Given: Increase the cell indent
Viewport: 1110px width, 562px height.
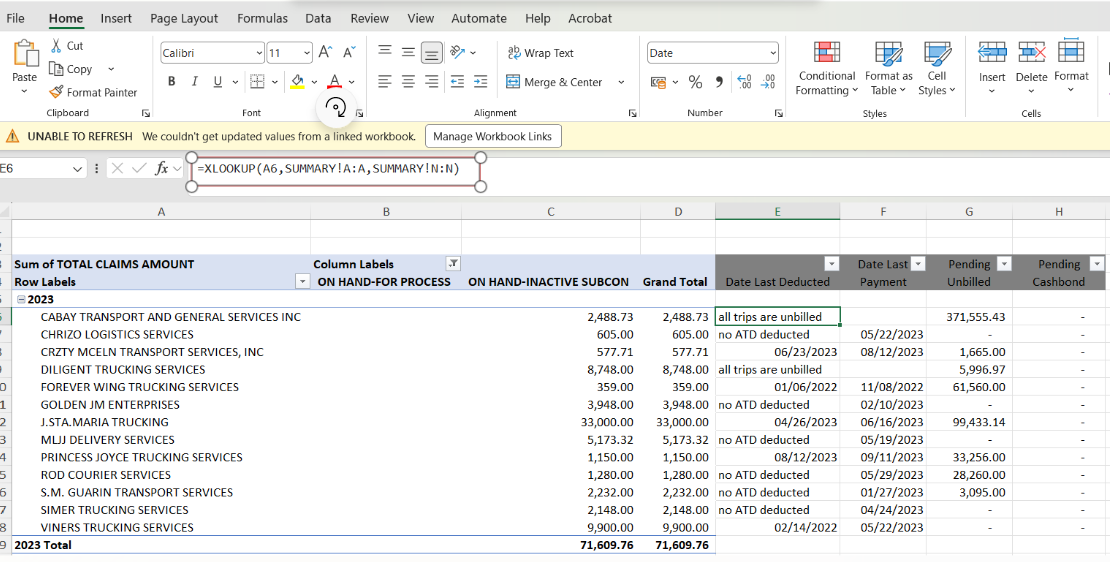Looking at the screenshot, I should (x=481, y=82).
